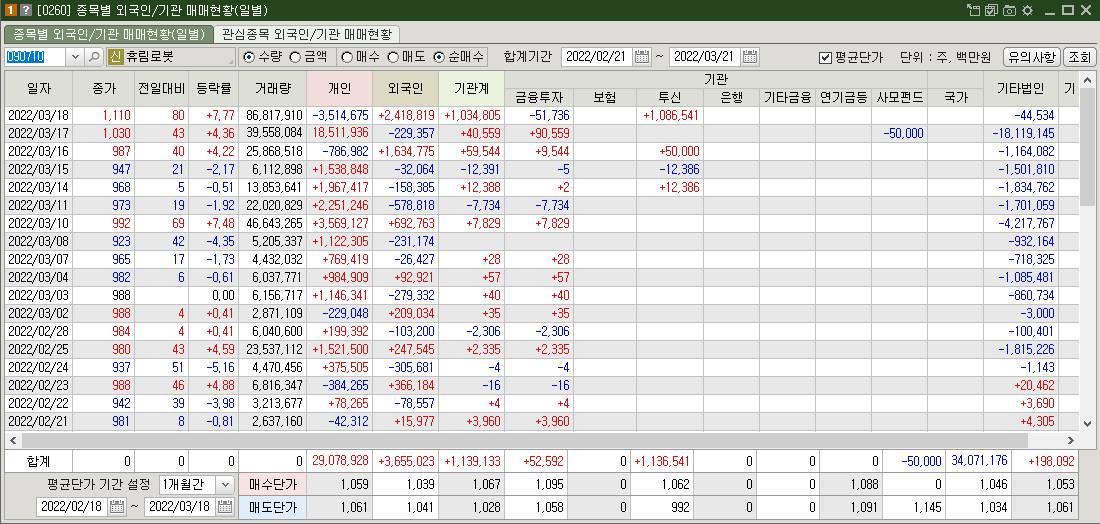Screen dimensions: 1100x524
Task: Select the 매수 radio button
Action: tap(347, 57)
